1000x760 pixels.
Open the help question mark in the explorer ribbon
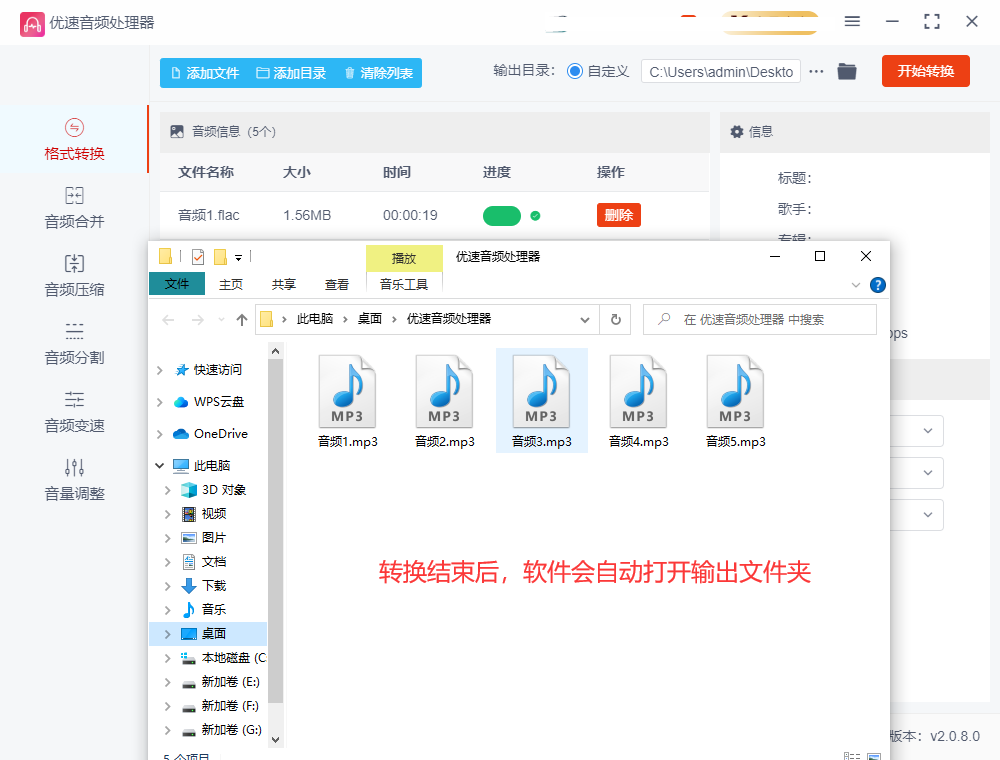[x=877, y=284]
